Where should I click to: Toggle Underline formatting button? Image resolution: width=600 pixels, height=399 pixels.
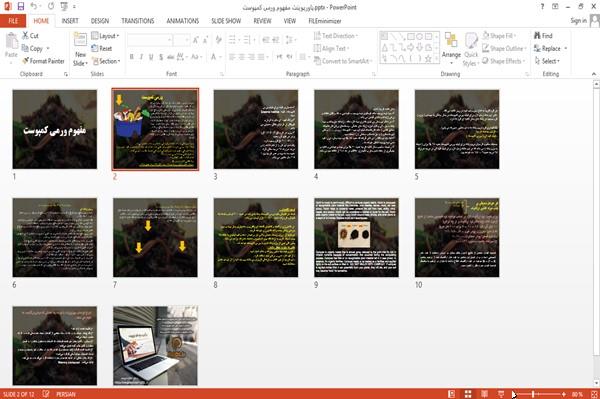pos(151,57)
